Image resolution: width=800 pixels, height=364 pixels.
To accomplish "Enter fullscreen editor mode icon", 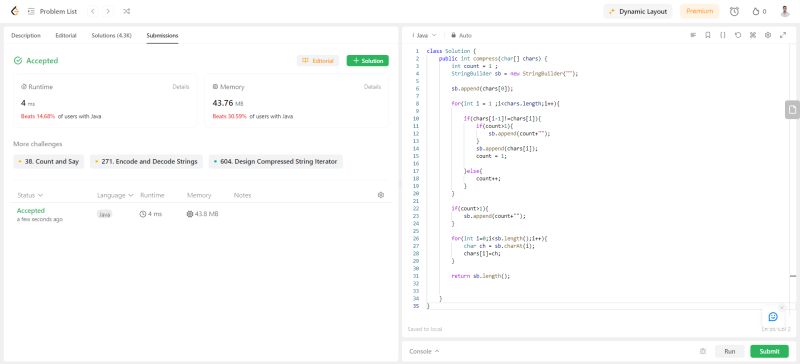I will click(783, 35).
